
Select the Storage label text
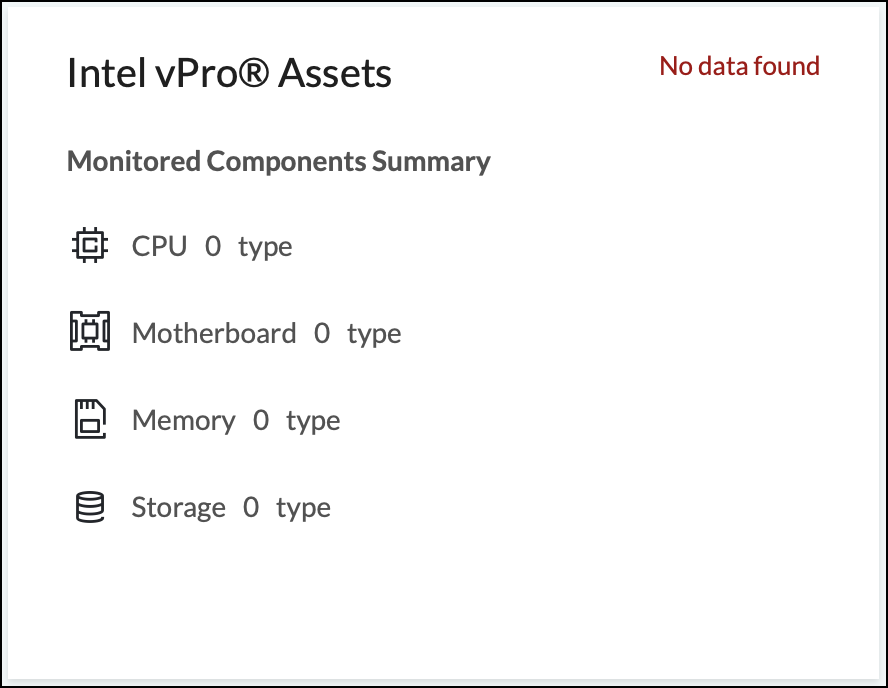tap(179, 507)
